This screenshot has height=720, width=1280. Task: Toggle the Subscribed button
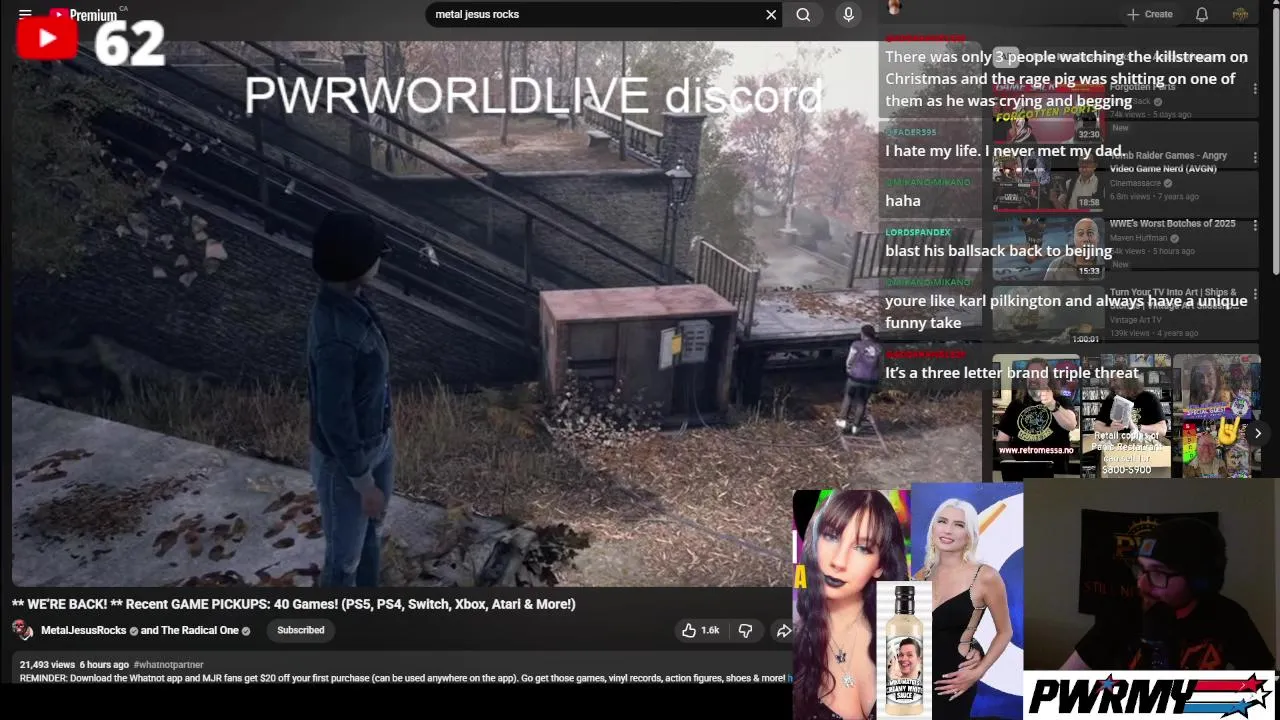coord(300,630)
